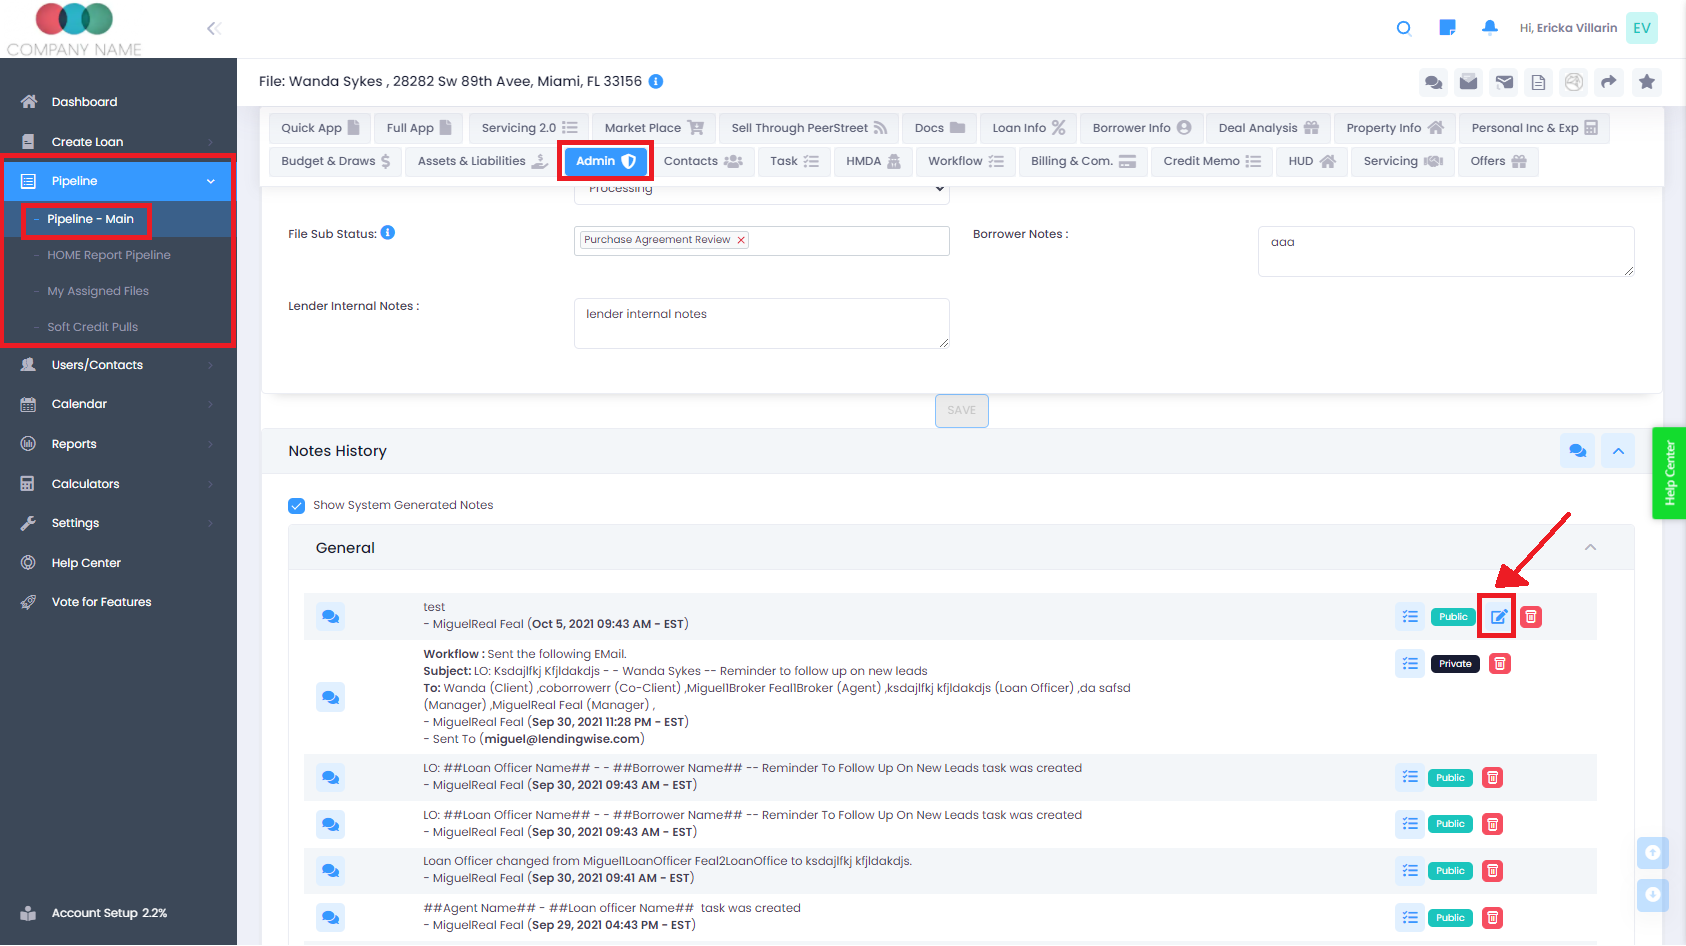The image size is (1686, 946).
Task: Collapse the General notes section
Action: click(1590, 548)
